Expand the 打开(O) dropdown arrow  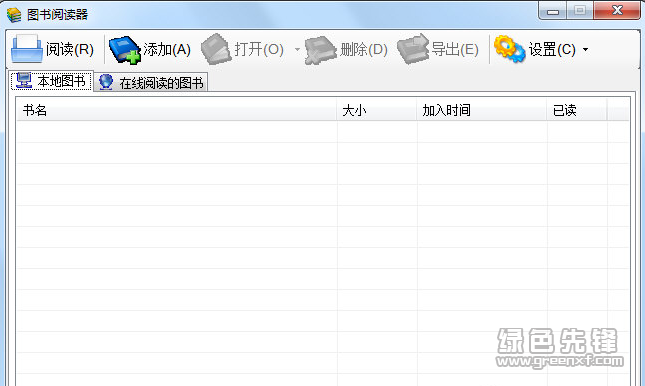point(297,50)
